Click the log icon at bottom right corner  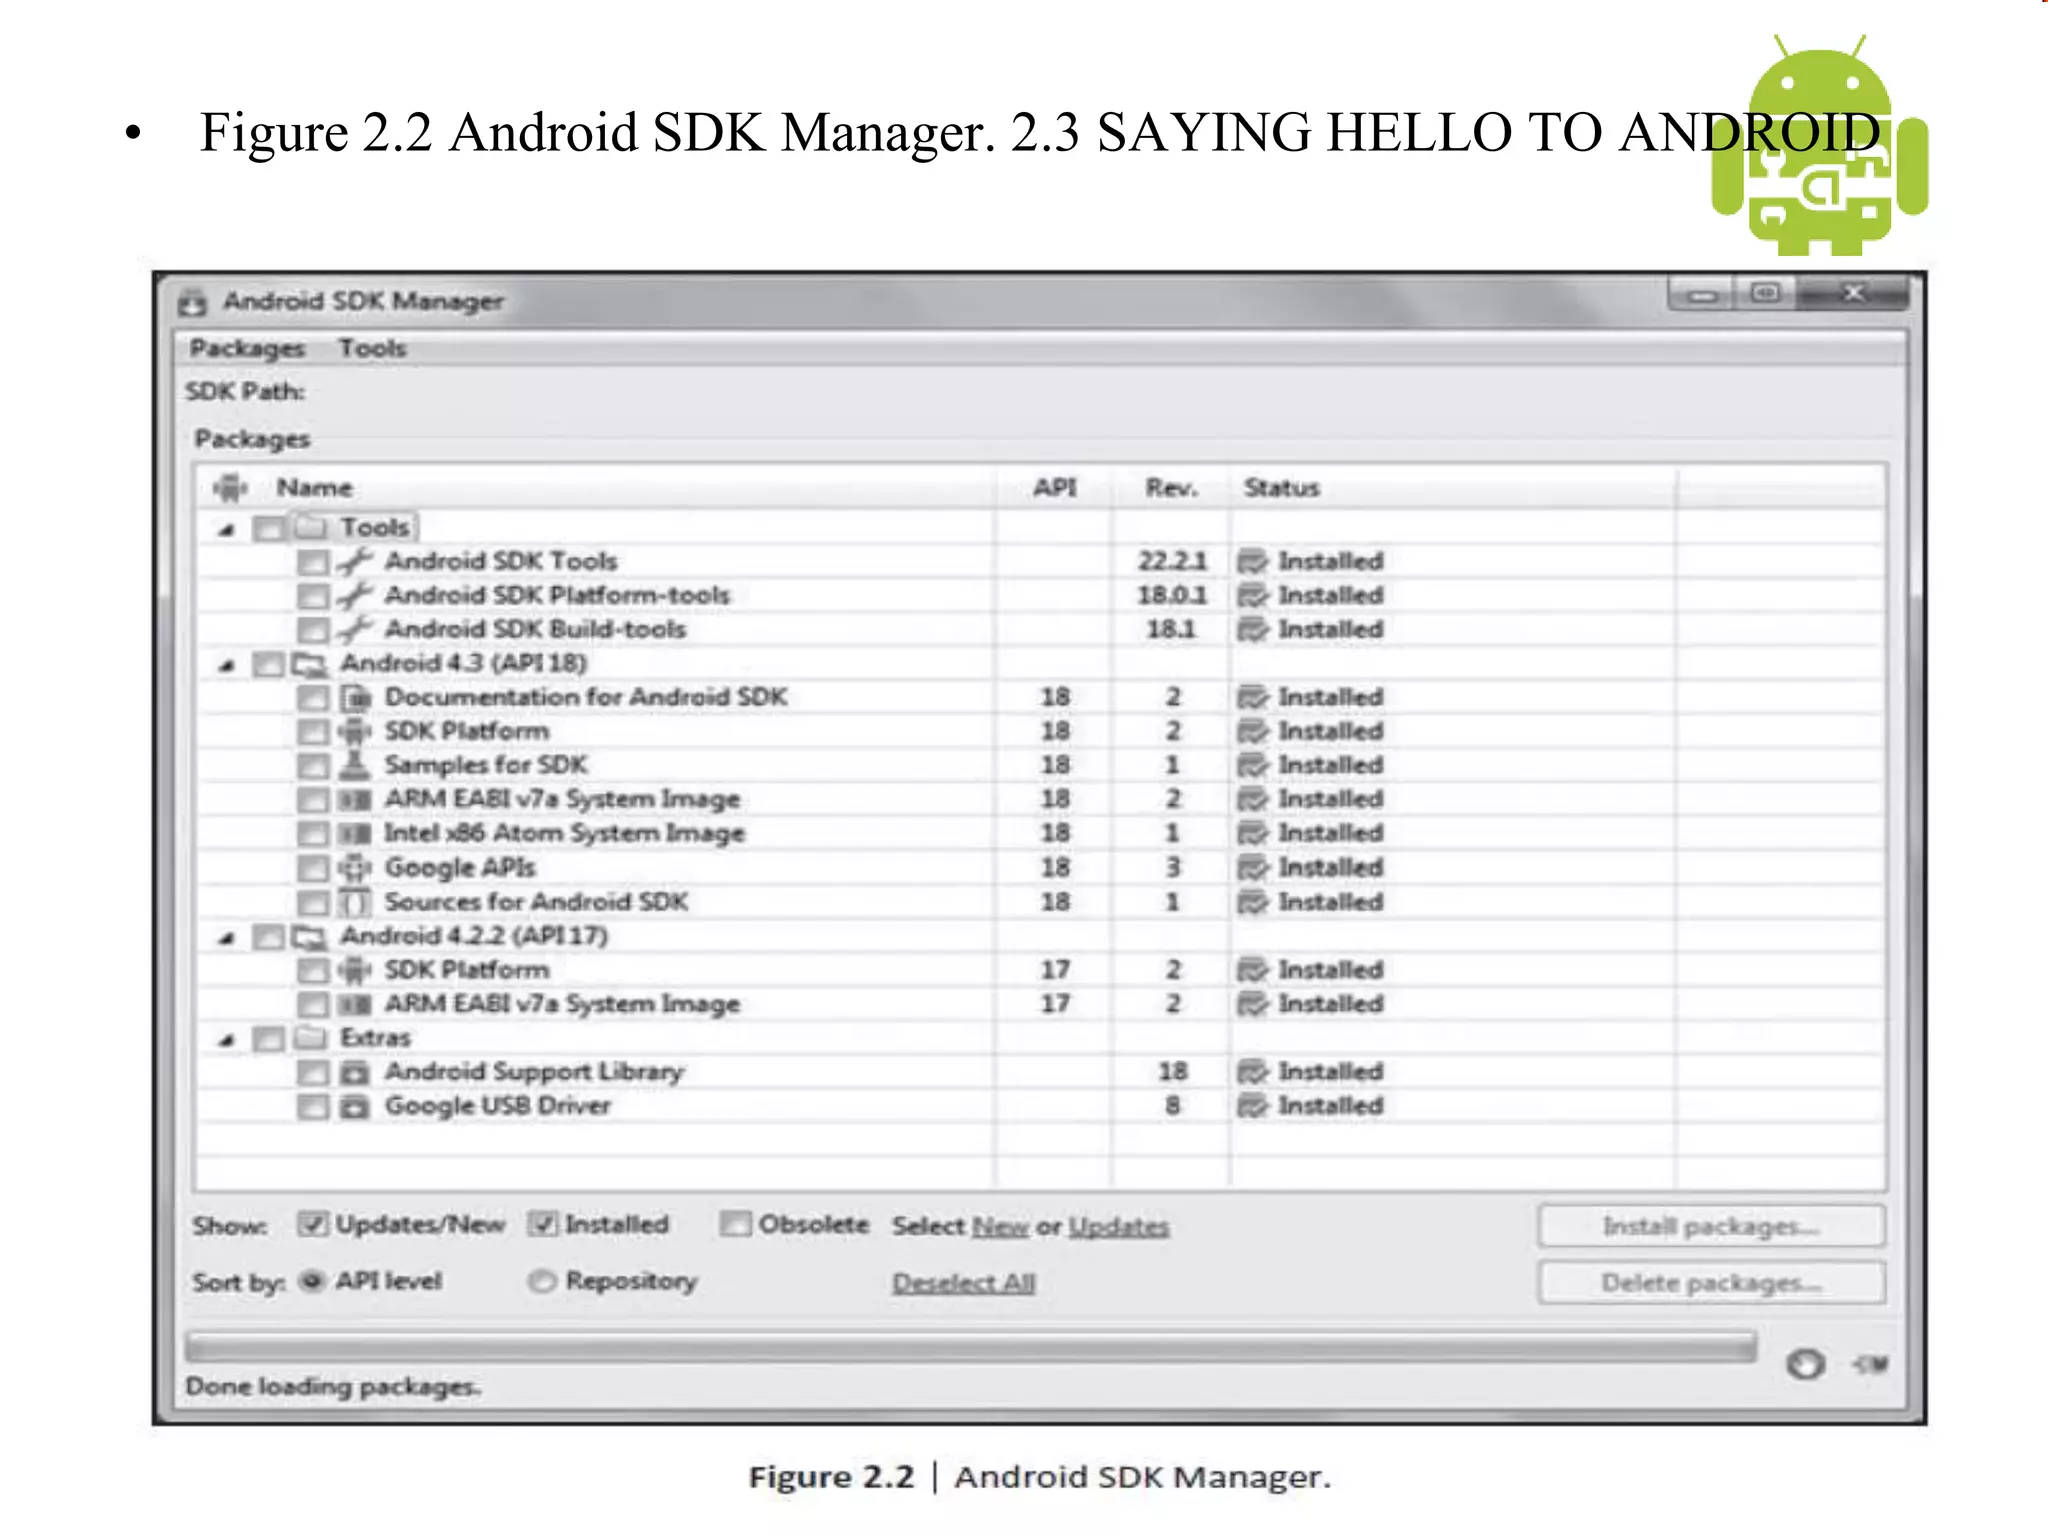click(1870, 1364)
